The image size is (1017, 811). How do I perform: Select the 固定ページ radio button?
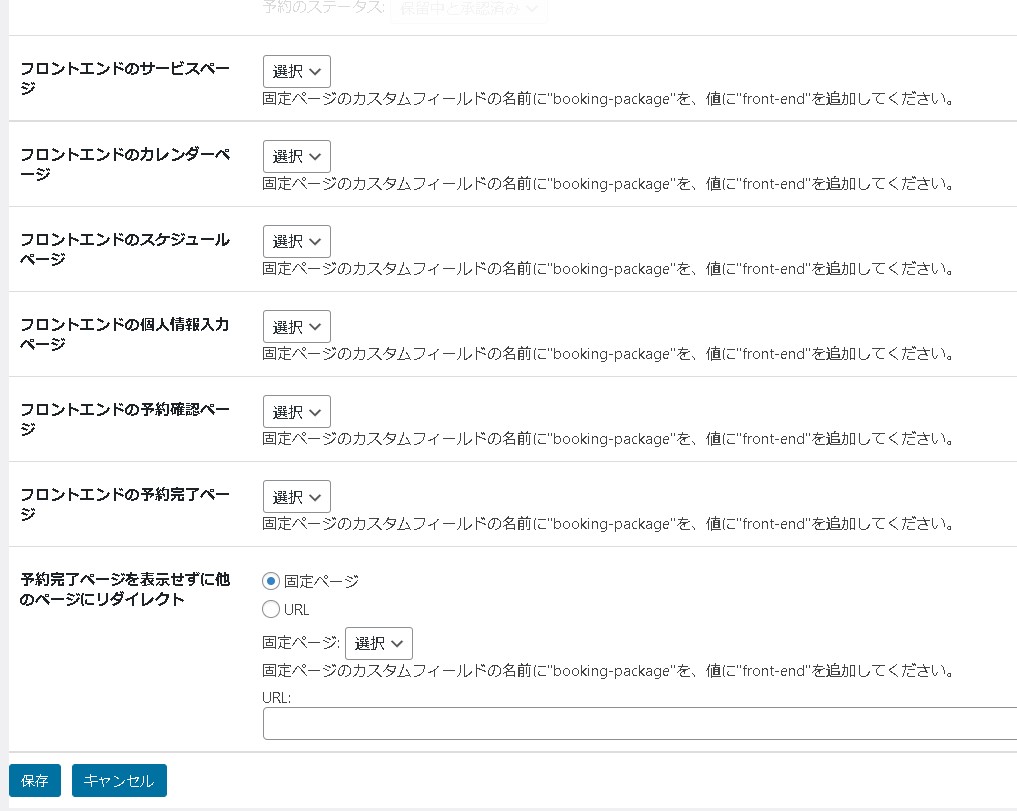click(x=271, y=581)
